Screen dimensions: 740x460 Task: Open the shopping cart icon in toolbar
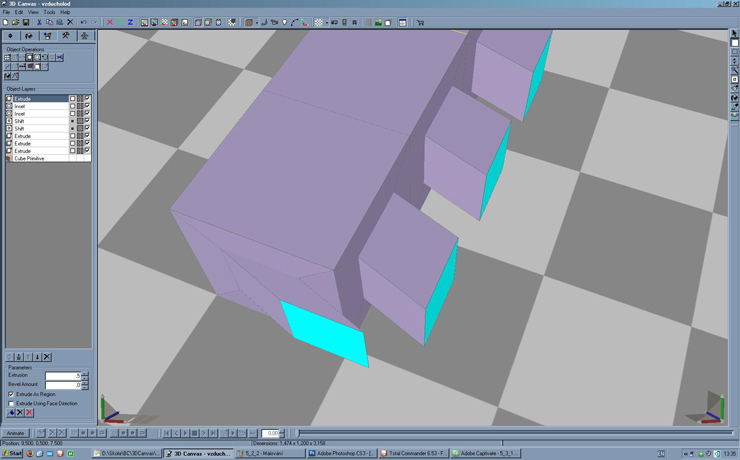(420, 22)
